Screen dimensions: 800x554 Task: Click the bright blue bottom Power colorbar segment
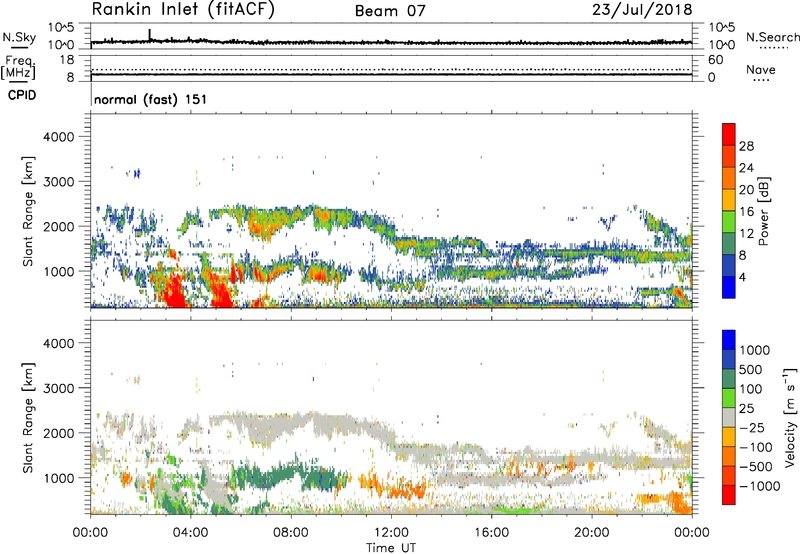pyautogui.click(x=729, y=287)
